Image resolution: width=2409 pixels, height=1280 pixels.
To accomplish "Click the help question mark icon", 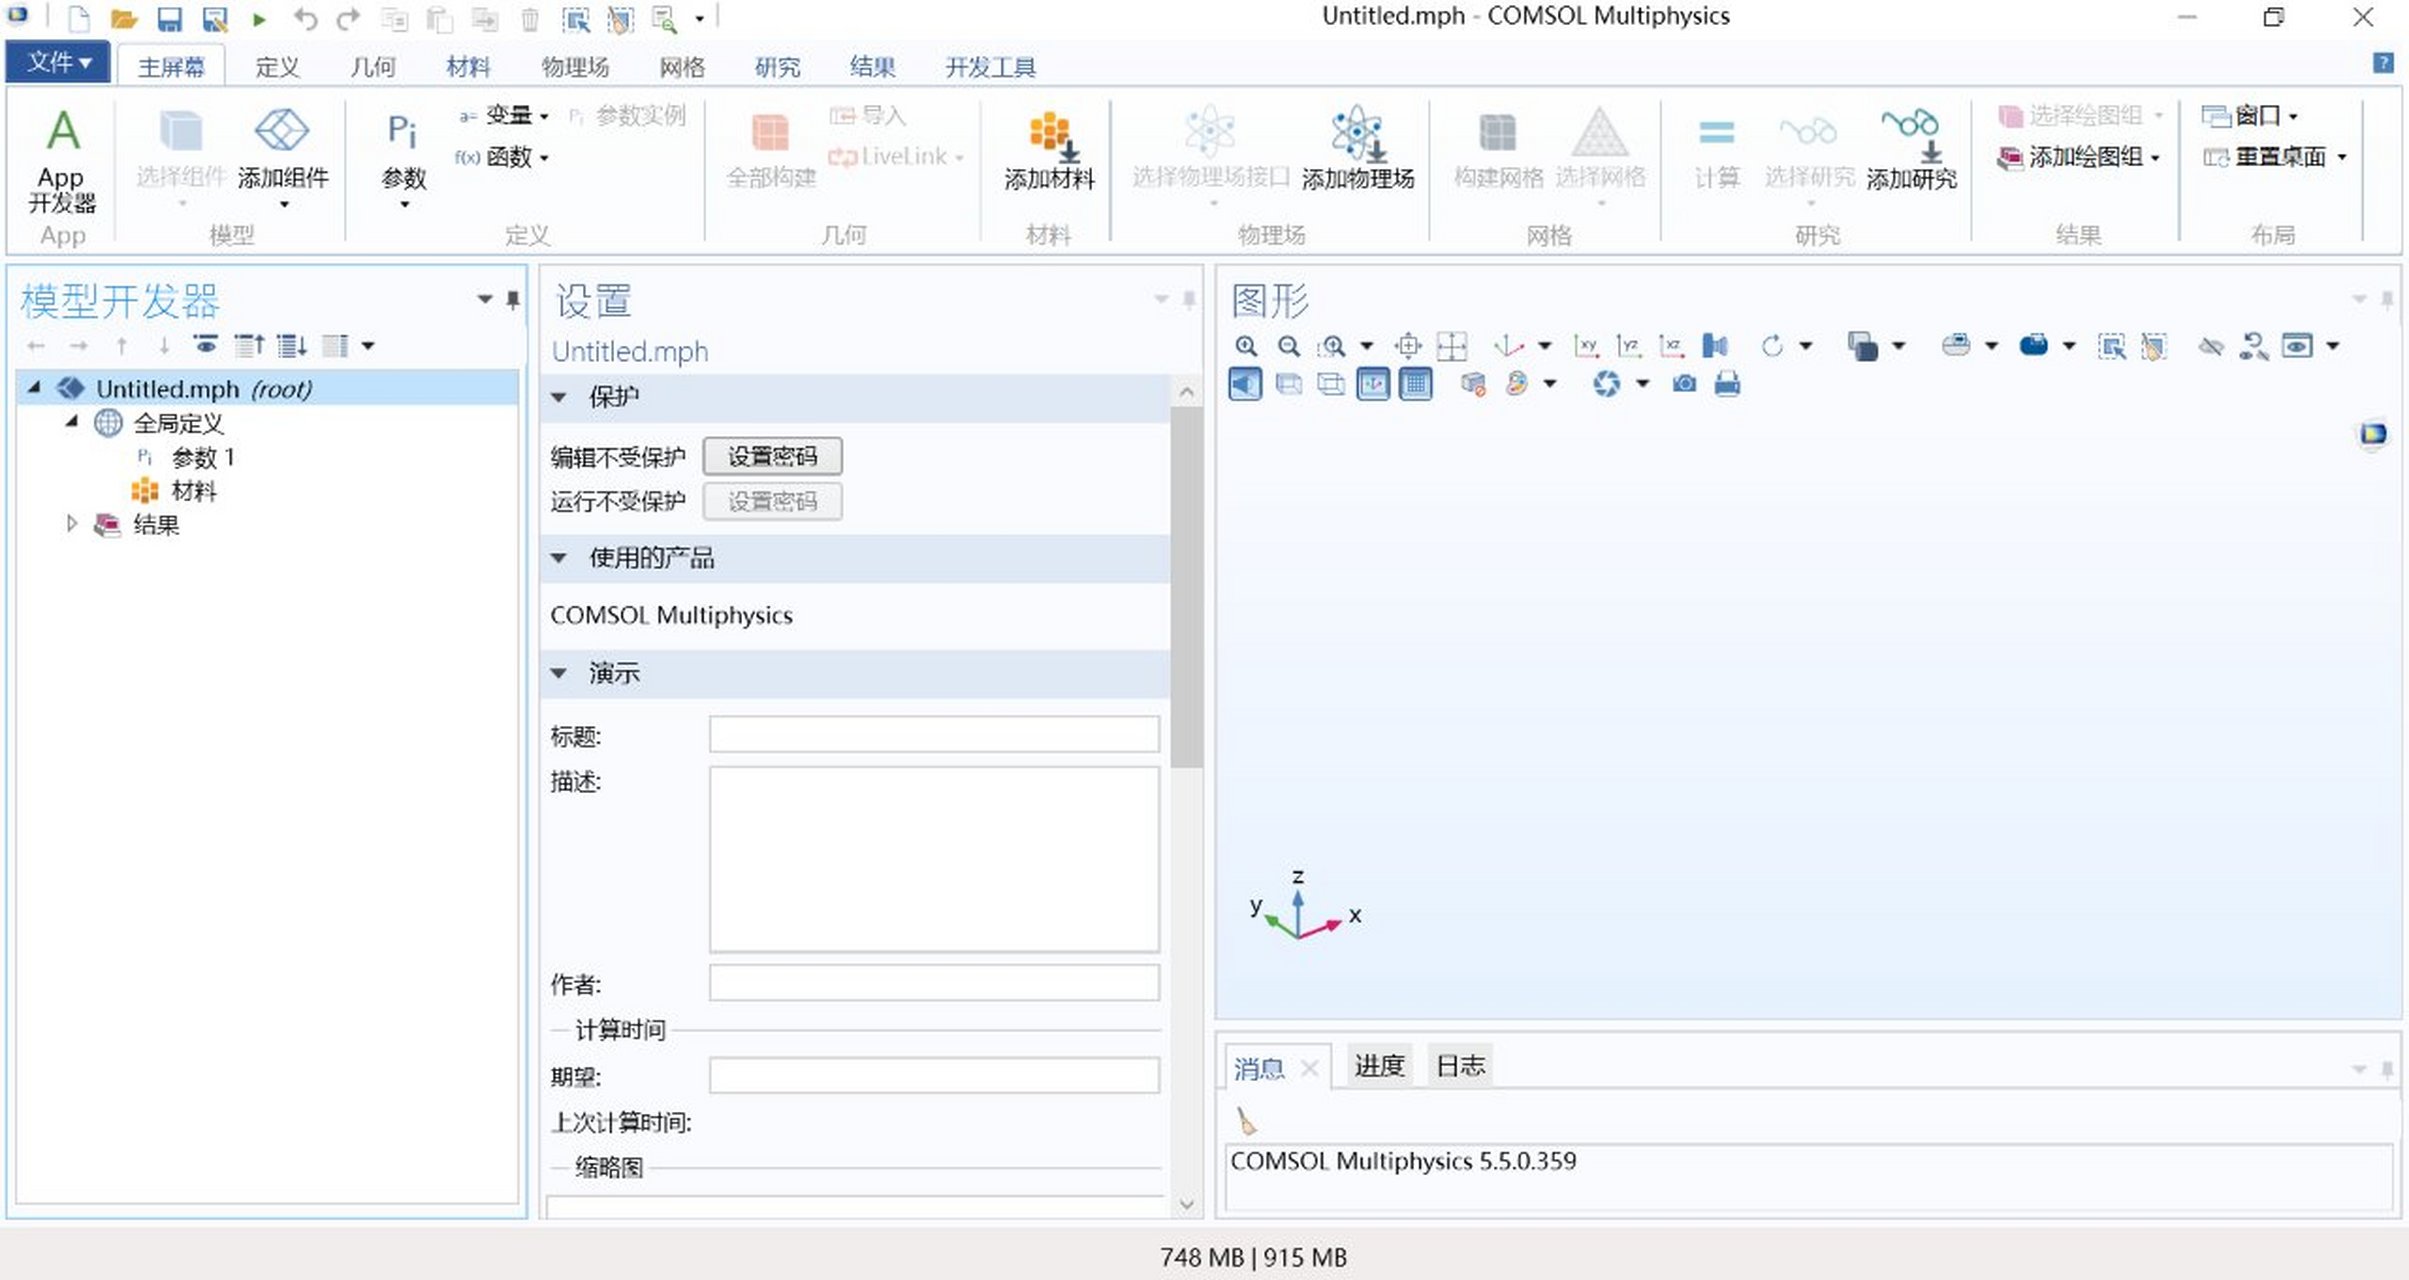I will tap(2383, 63).
